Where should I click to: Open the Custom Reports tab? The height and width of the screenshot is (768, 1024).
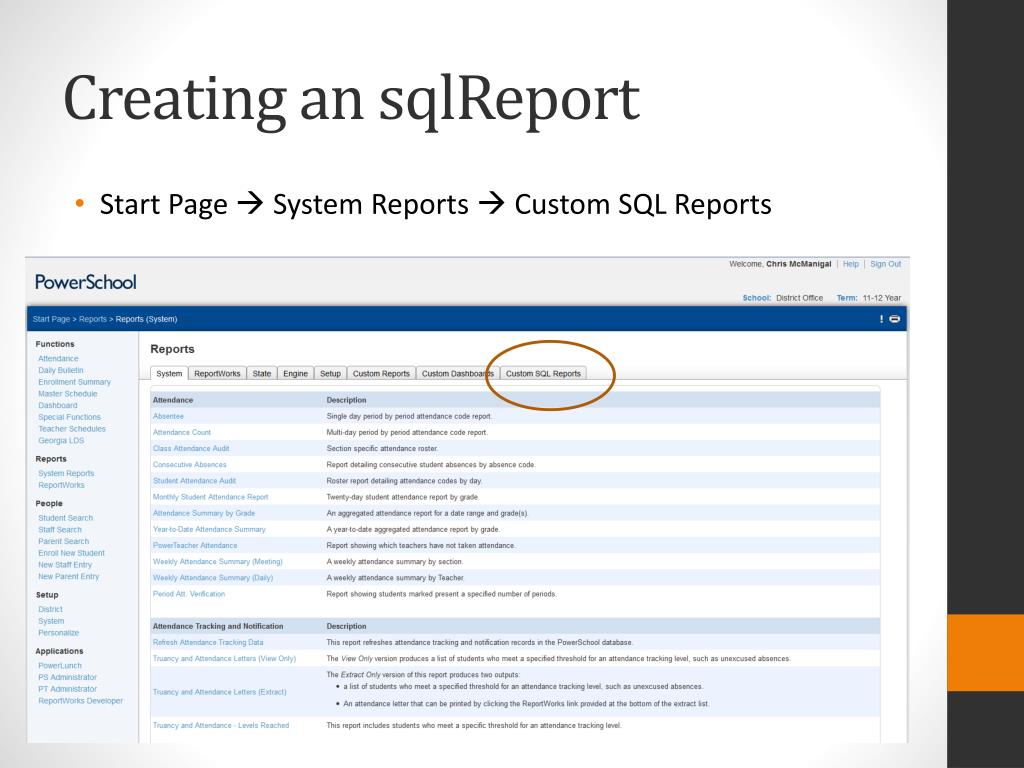[381, 374]
